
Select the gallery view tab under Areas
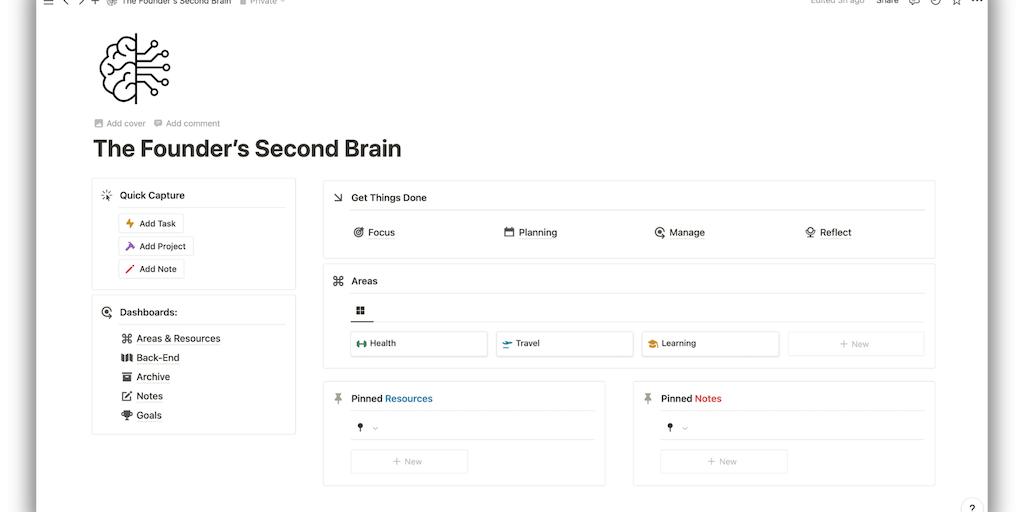coord(360,311)
